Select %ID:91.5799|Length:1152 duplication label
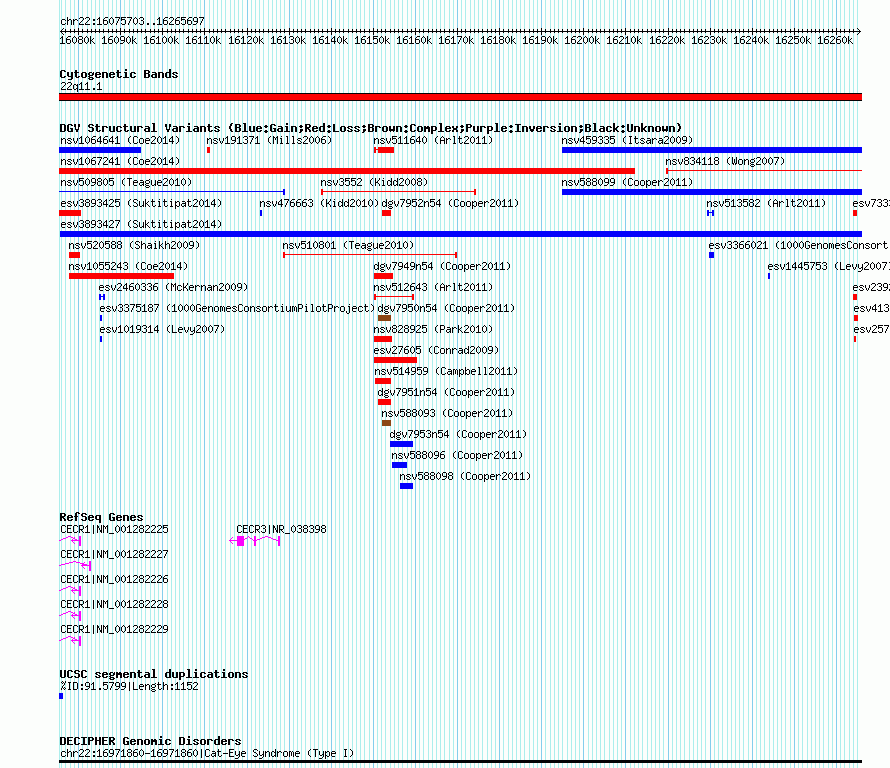 coord(129,686)
